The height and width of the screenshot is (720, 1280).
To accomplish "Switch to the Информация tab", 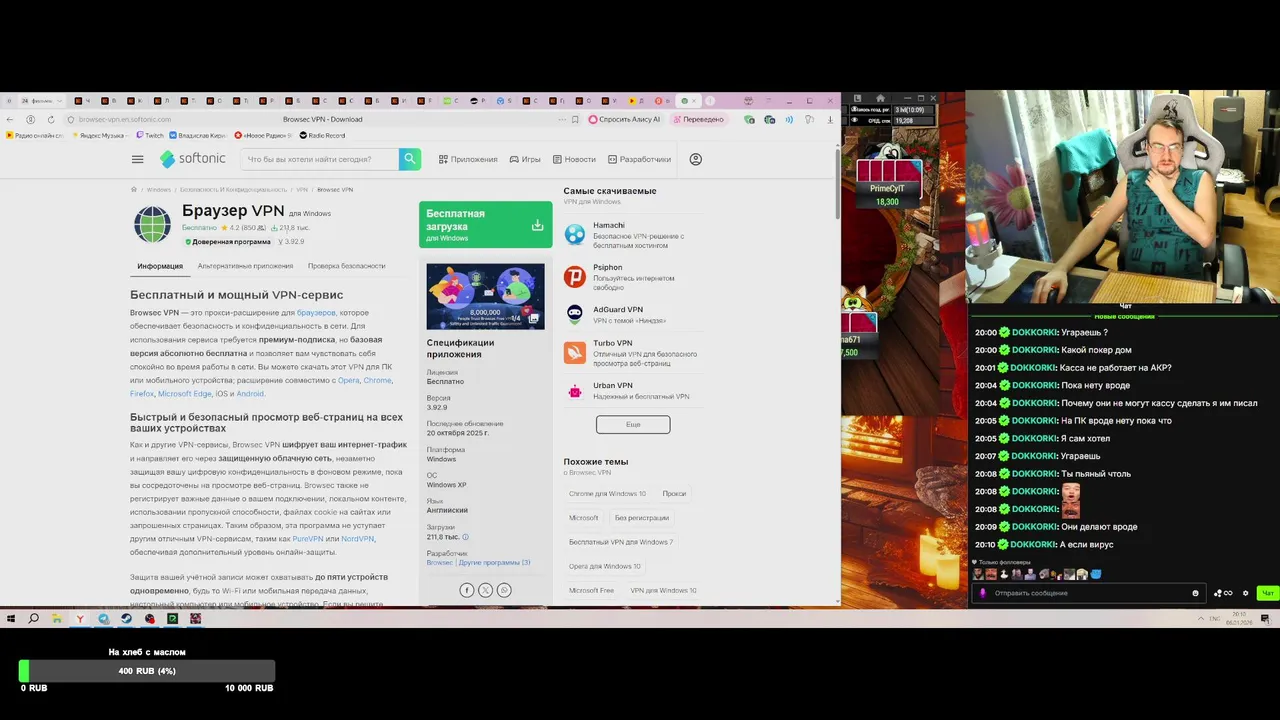I will click(160, 266).
